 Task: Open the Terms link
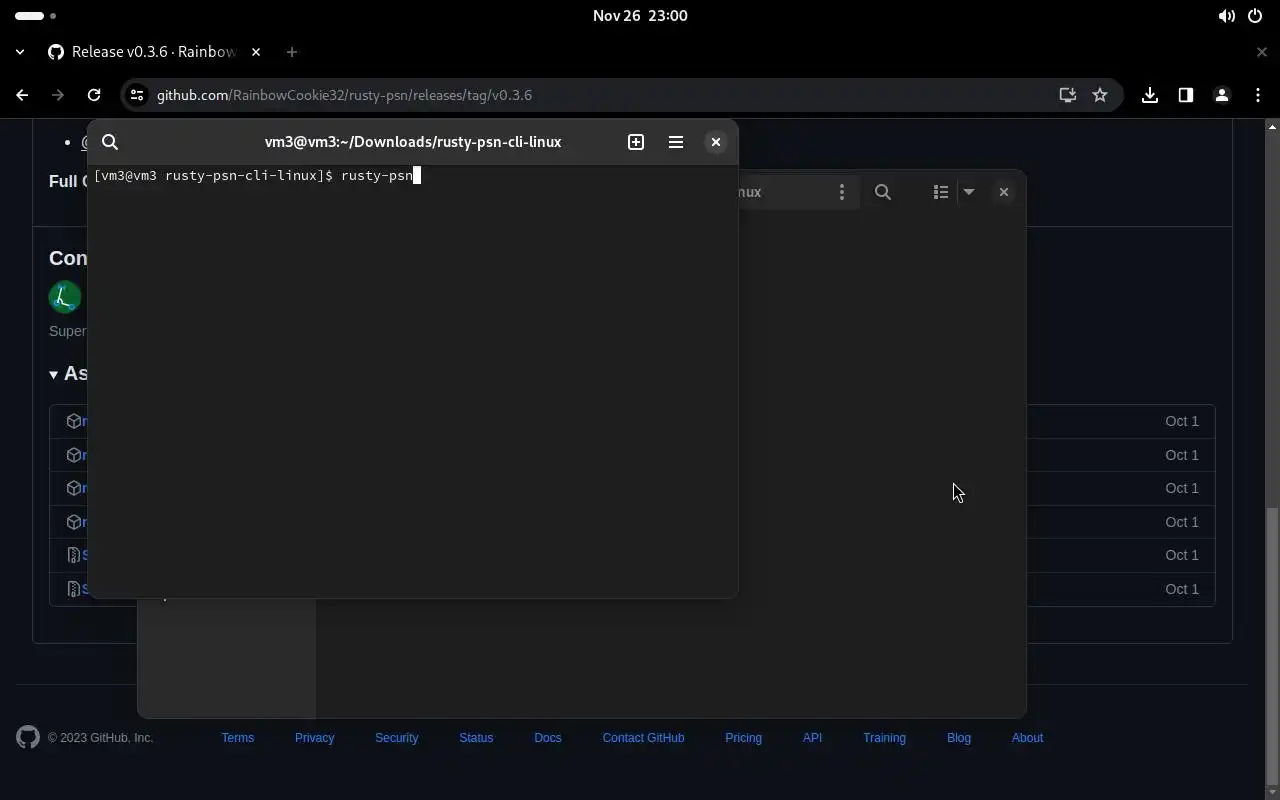[x=238, y=738]
